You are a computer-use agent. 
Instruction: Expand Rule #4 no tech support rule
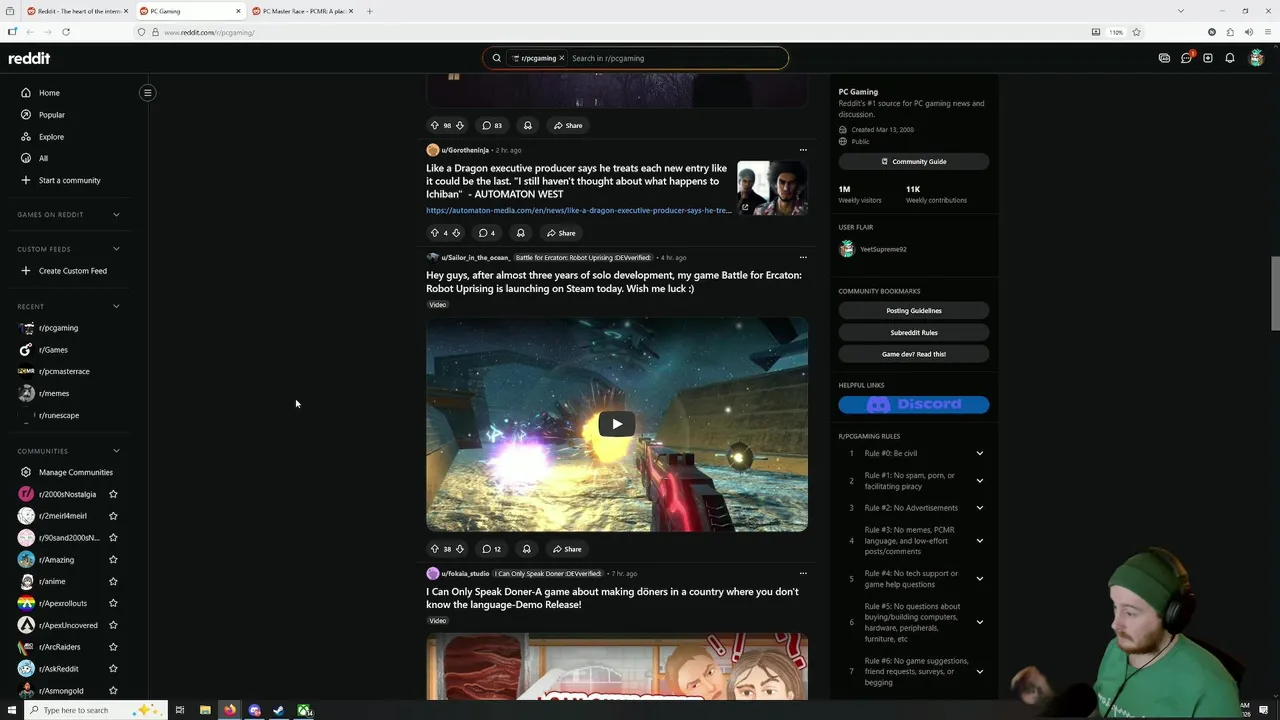pyautogui.click(x=979, y=579)
